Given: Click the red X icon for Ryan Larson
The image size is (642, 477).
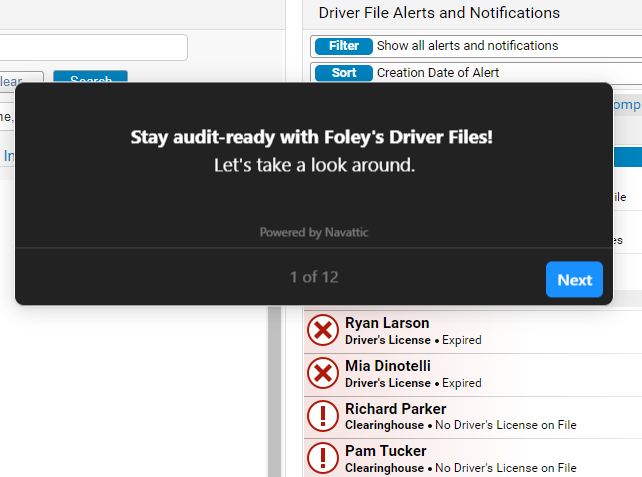Looking at the screenshot, I should (323, 330).
